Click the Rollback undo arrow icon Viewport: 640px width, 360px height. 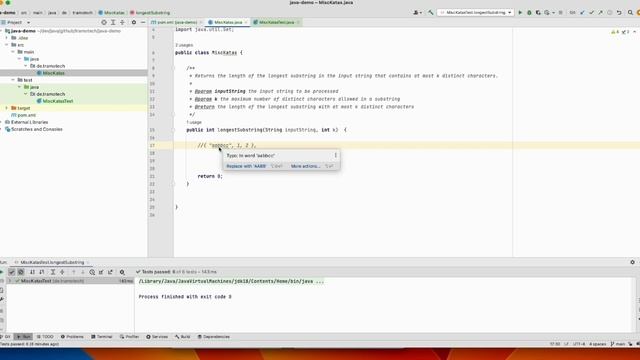click(619, 13)
